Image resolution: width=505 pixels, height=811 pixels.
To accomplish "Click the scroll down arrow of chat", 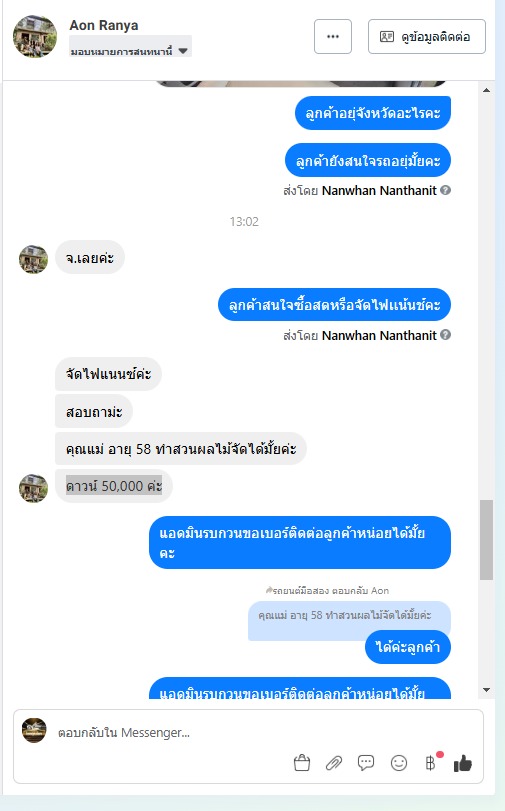I will [x=486, y=690].
